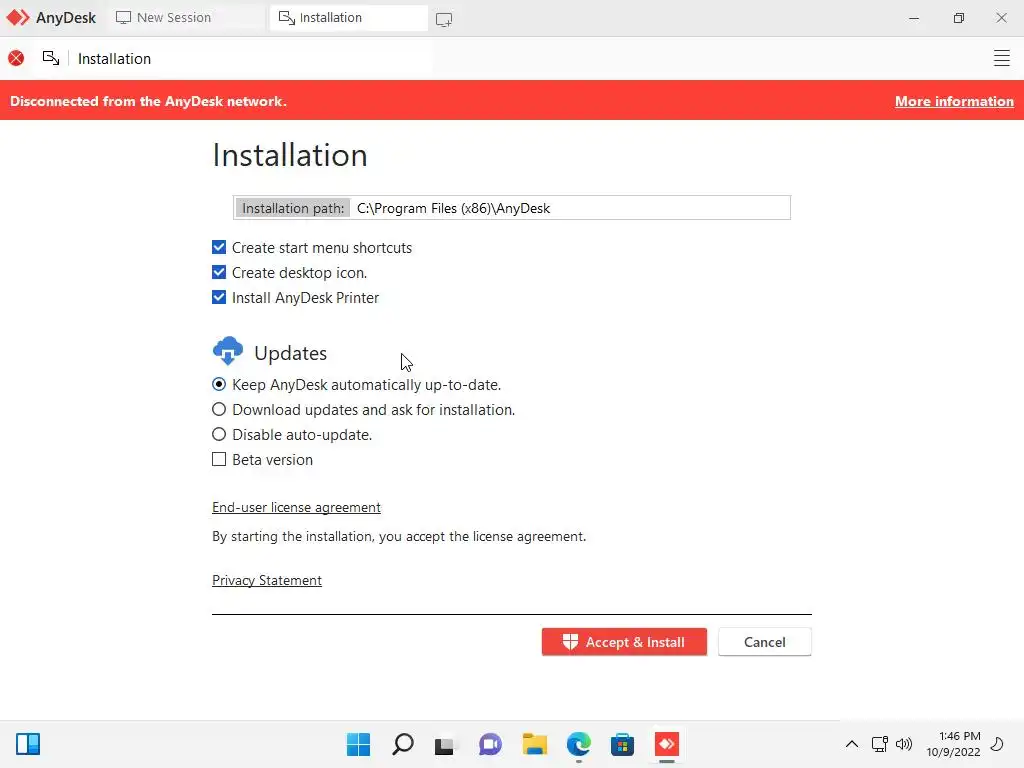
Task: Uncheck Install AnyDesk Printer
Action: tap(219, 297)
